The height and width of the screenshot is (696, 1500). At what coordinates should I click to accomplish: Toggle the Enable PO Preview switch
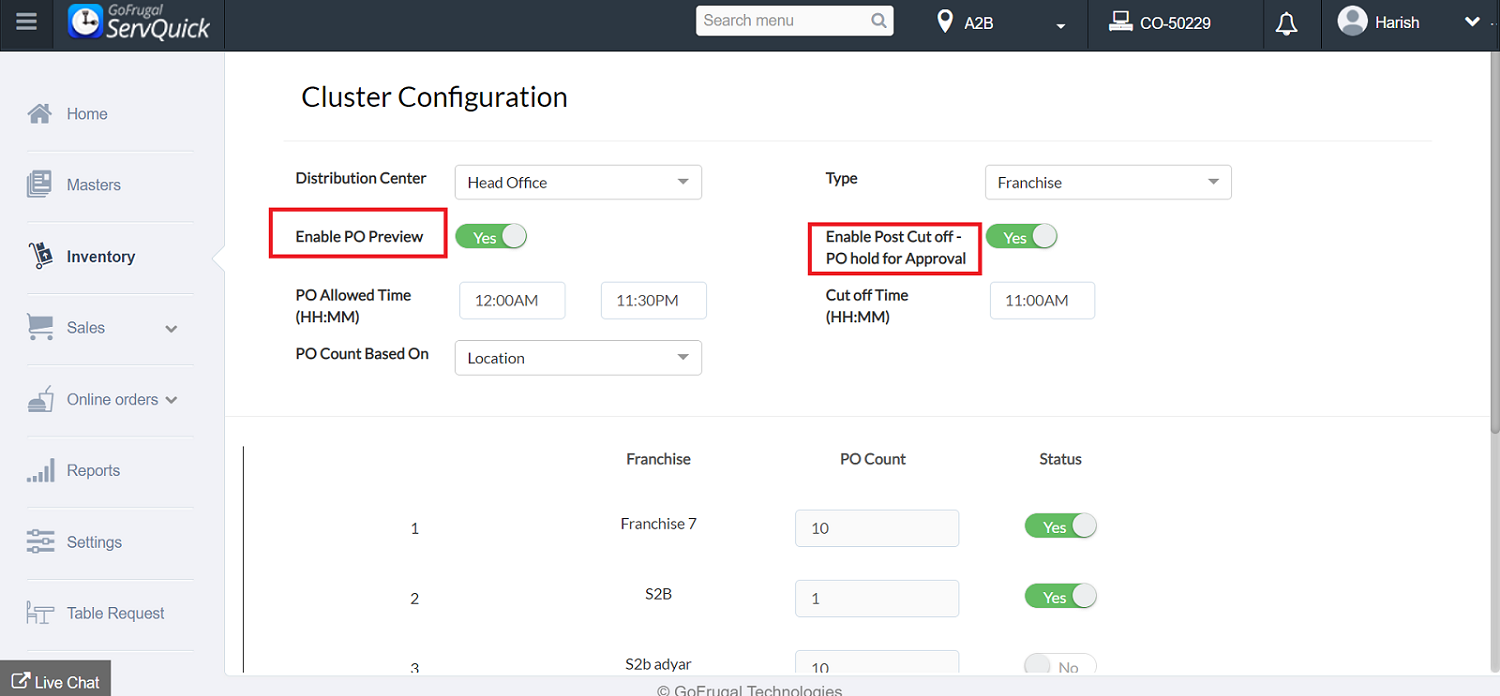point(490,237)
